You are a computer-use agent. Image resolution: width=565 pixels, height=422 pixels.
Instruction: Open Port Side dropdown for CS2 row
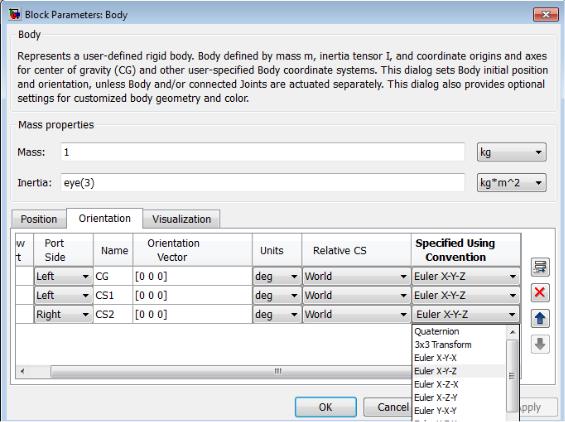pyautogui.click(x=63, y=314)
